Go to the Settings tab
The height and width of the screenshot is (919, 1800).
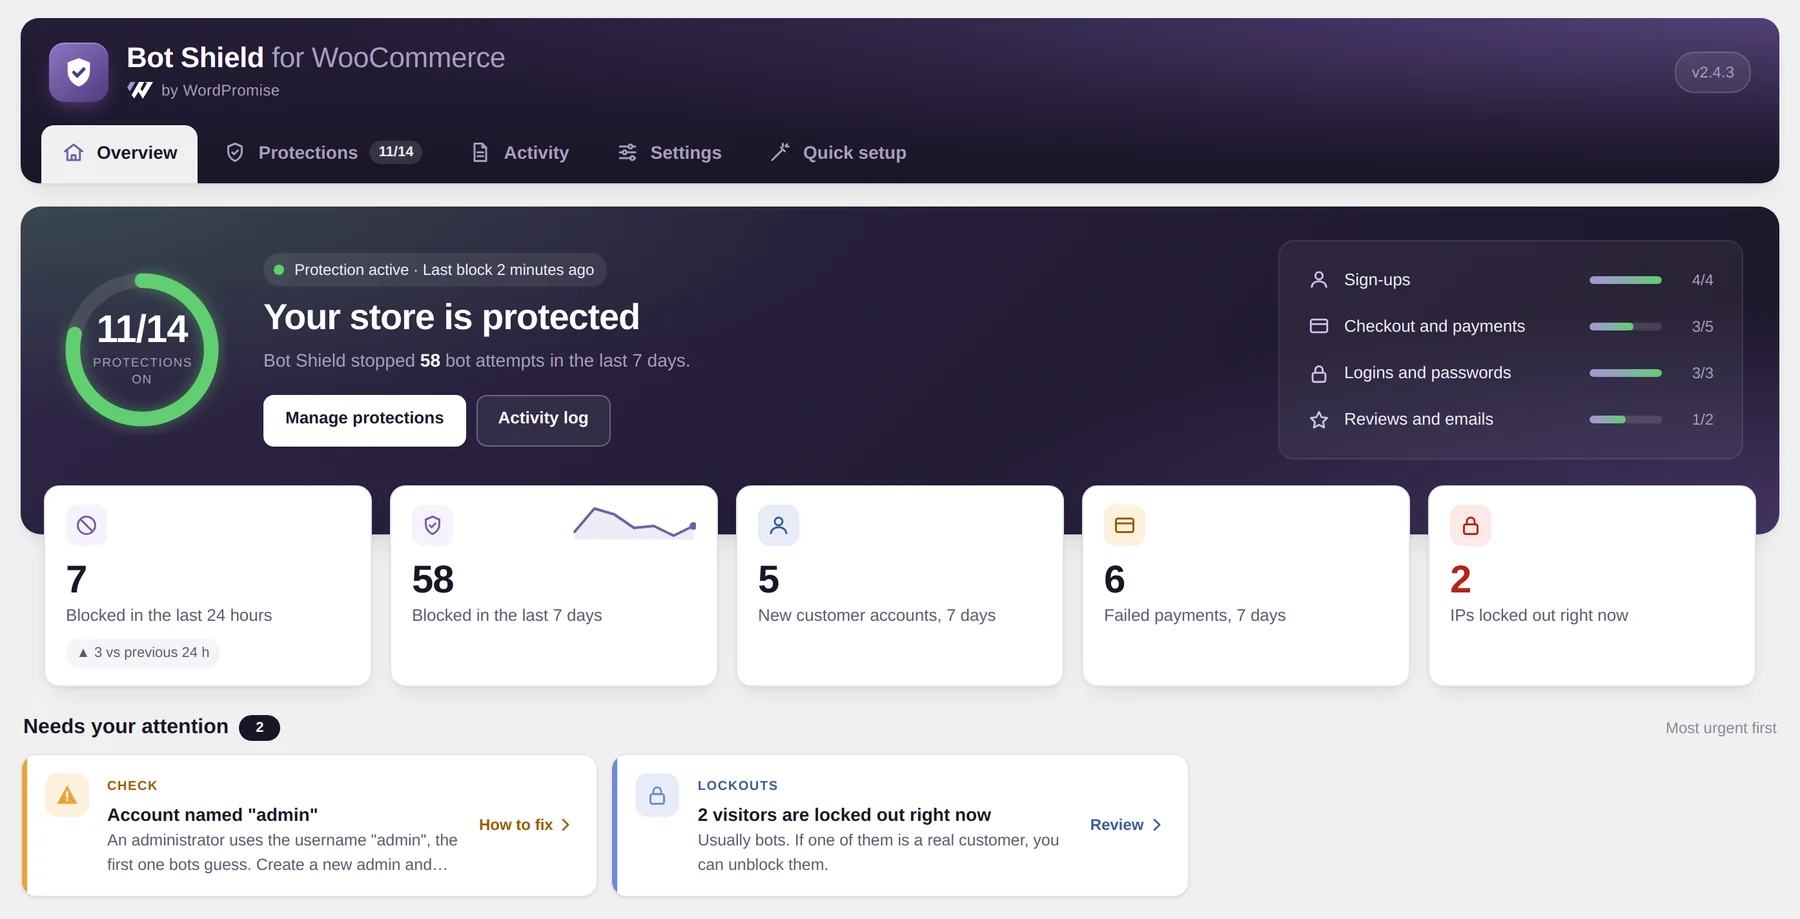coord(669,153)
